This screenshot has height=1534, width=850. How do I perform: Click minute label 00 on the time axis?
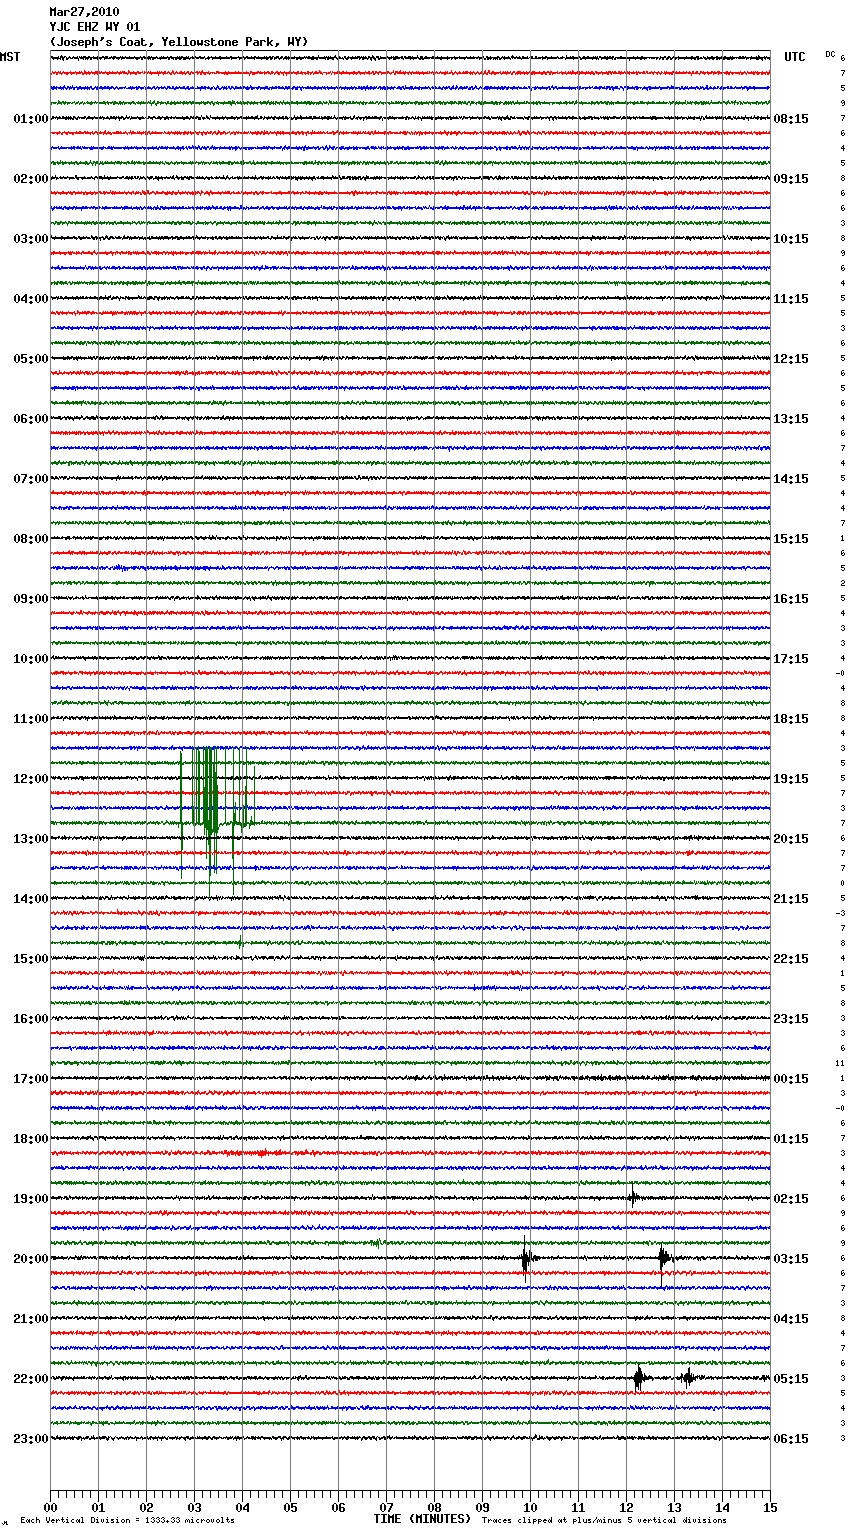[x=50, y=1507]
